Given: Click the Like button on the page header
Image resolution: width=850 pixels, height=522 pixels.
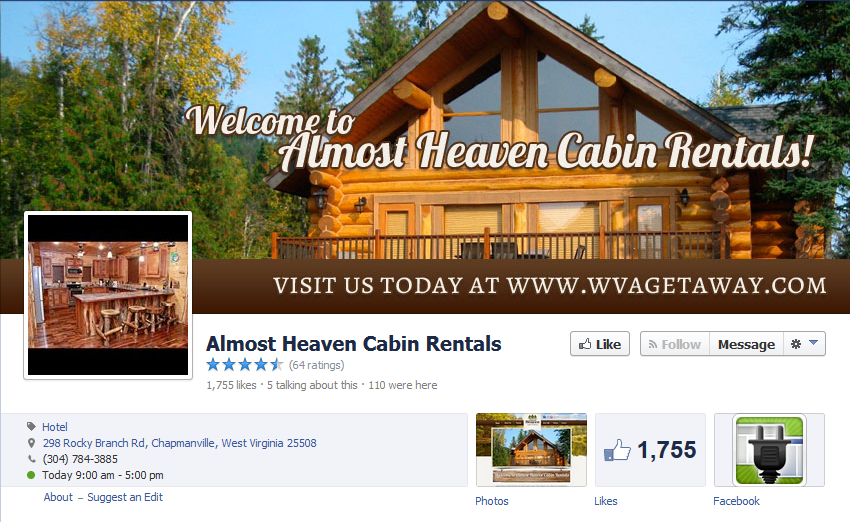Looking at the screenshot, I should [x=600, y=344].
